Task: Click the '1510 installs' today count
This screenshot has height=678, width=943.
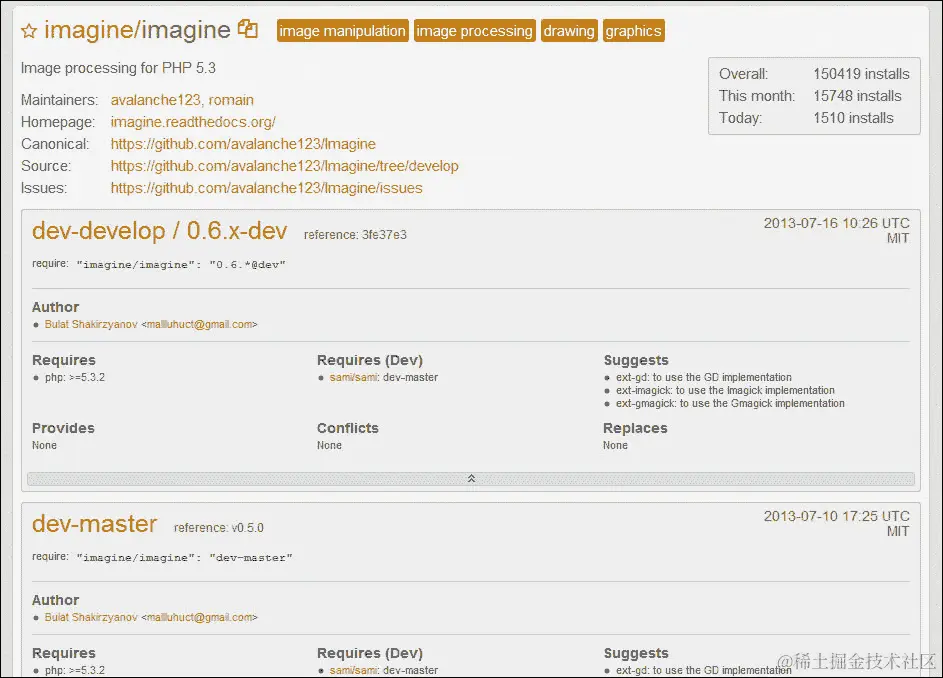Action: coord(853,118)
